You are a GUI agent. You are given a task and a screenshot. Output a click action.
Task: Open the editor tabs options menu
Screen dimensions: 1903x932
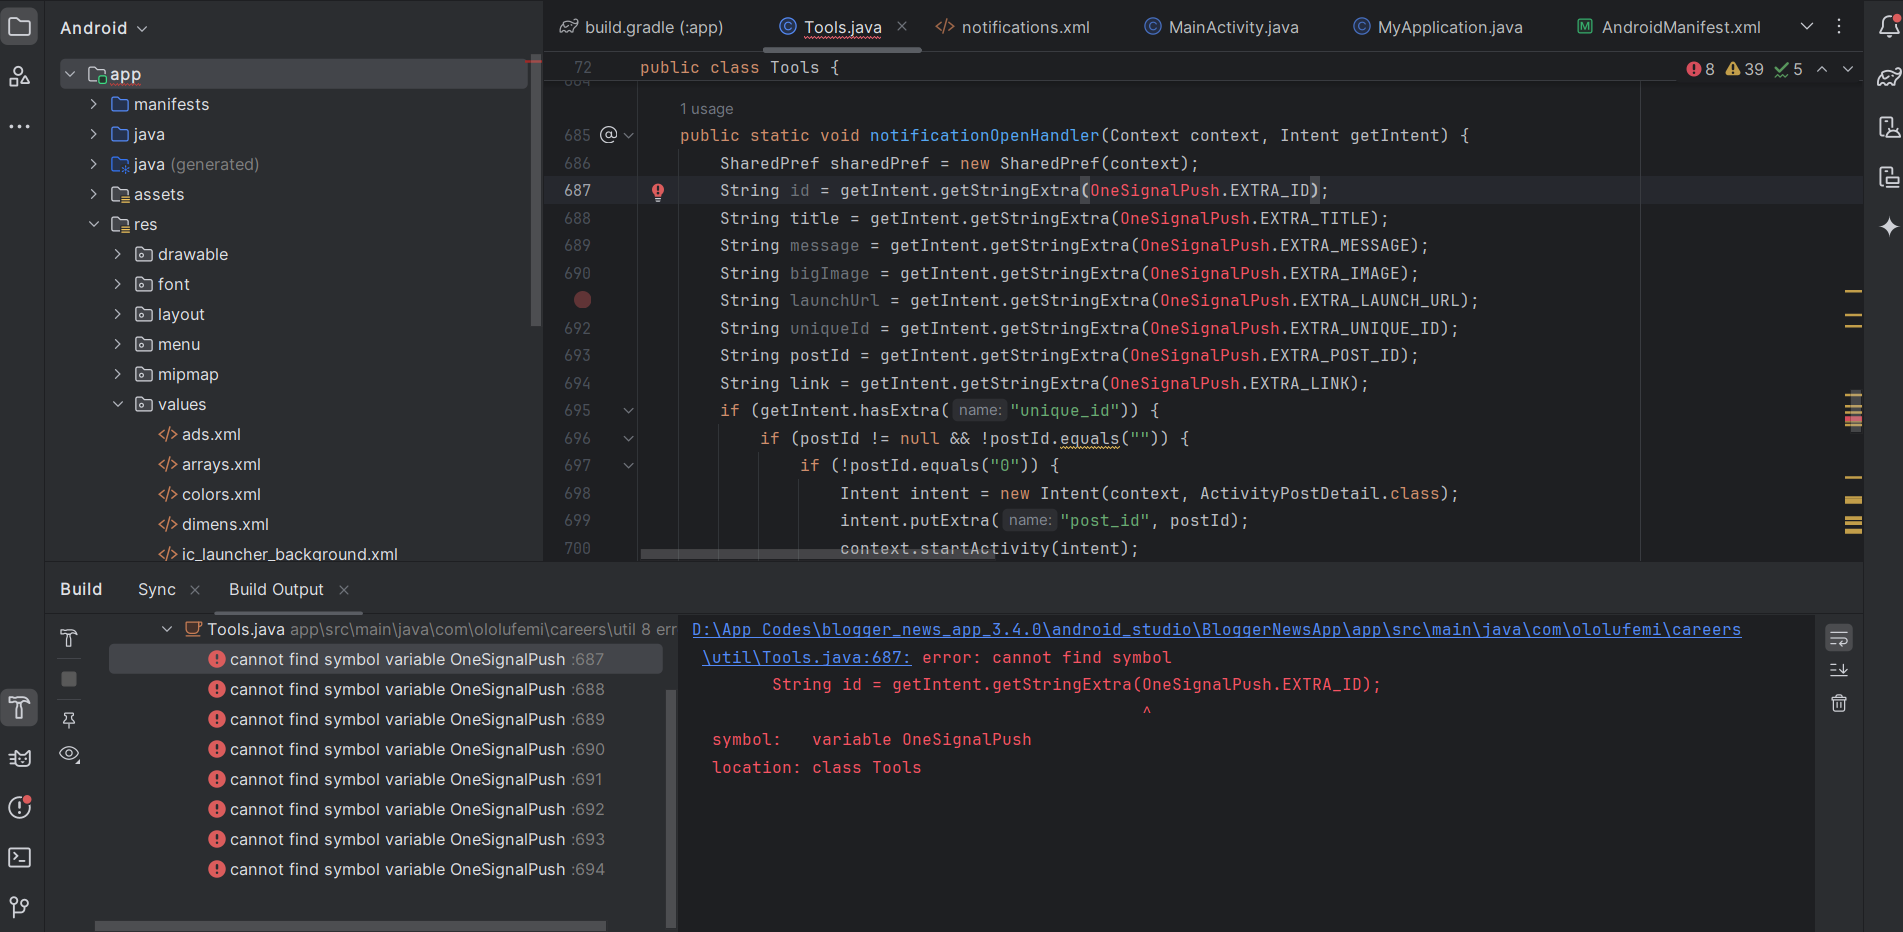point(1839,27)
